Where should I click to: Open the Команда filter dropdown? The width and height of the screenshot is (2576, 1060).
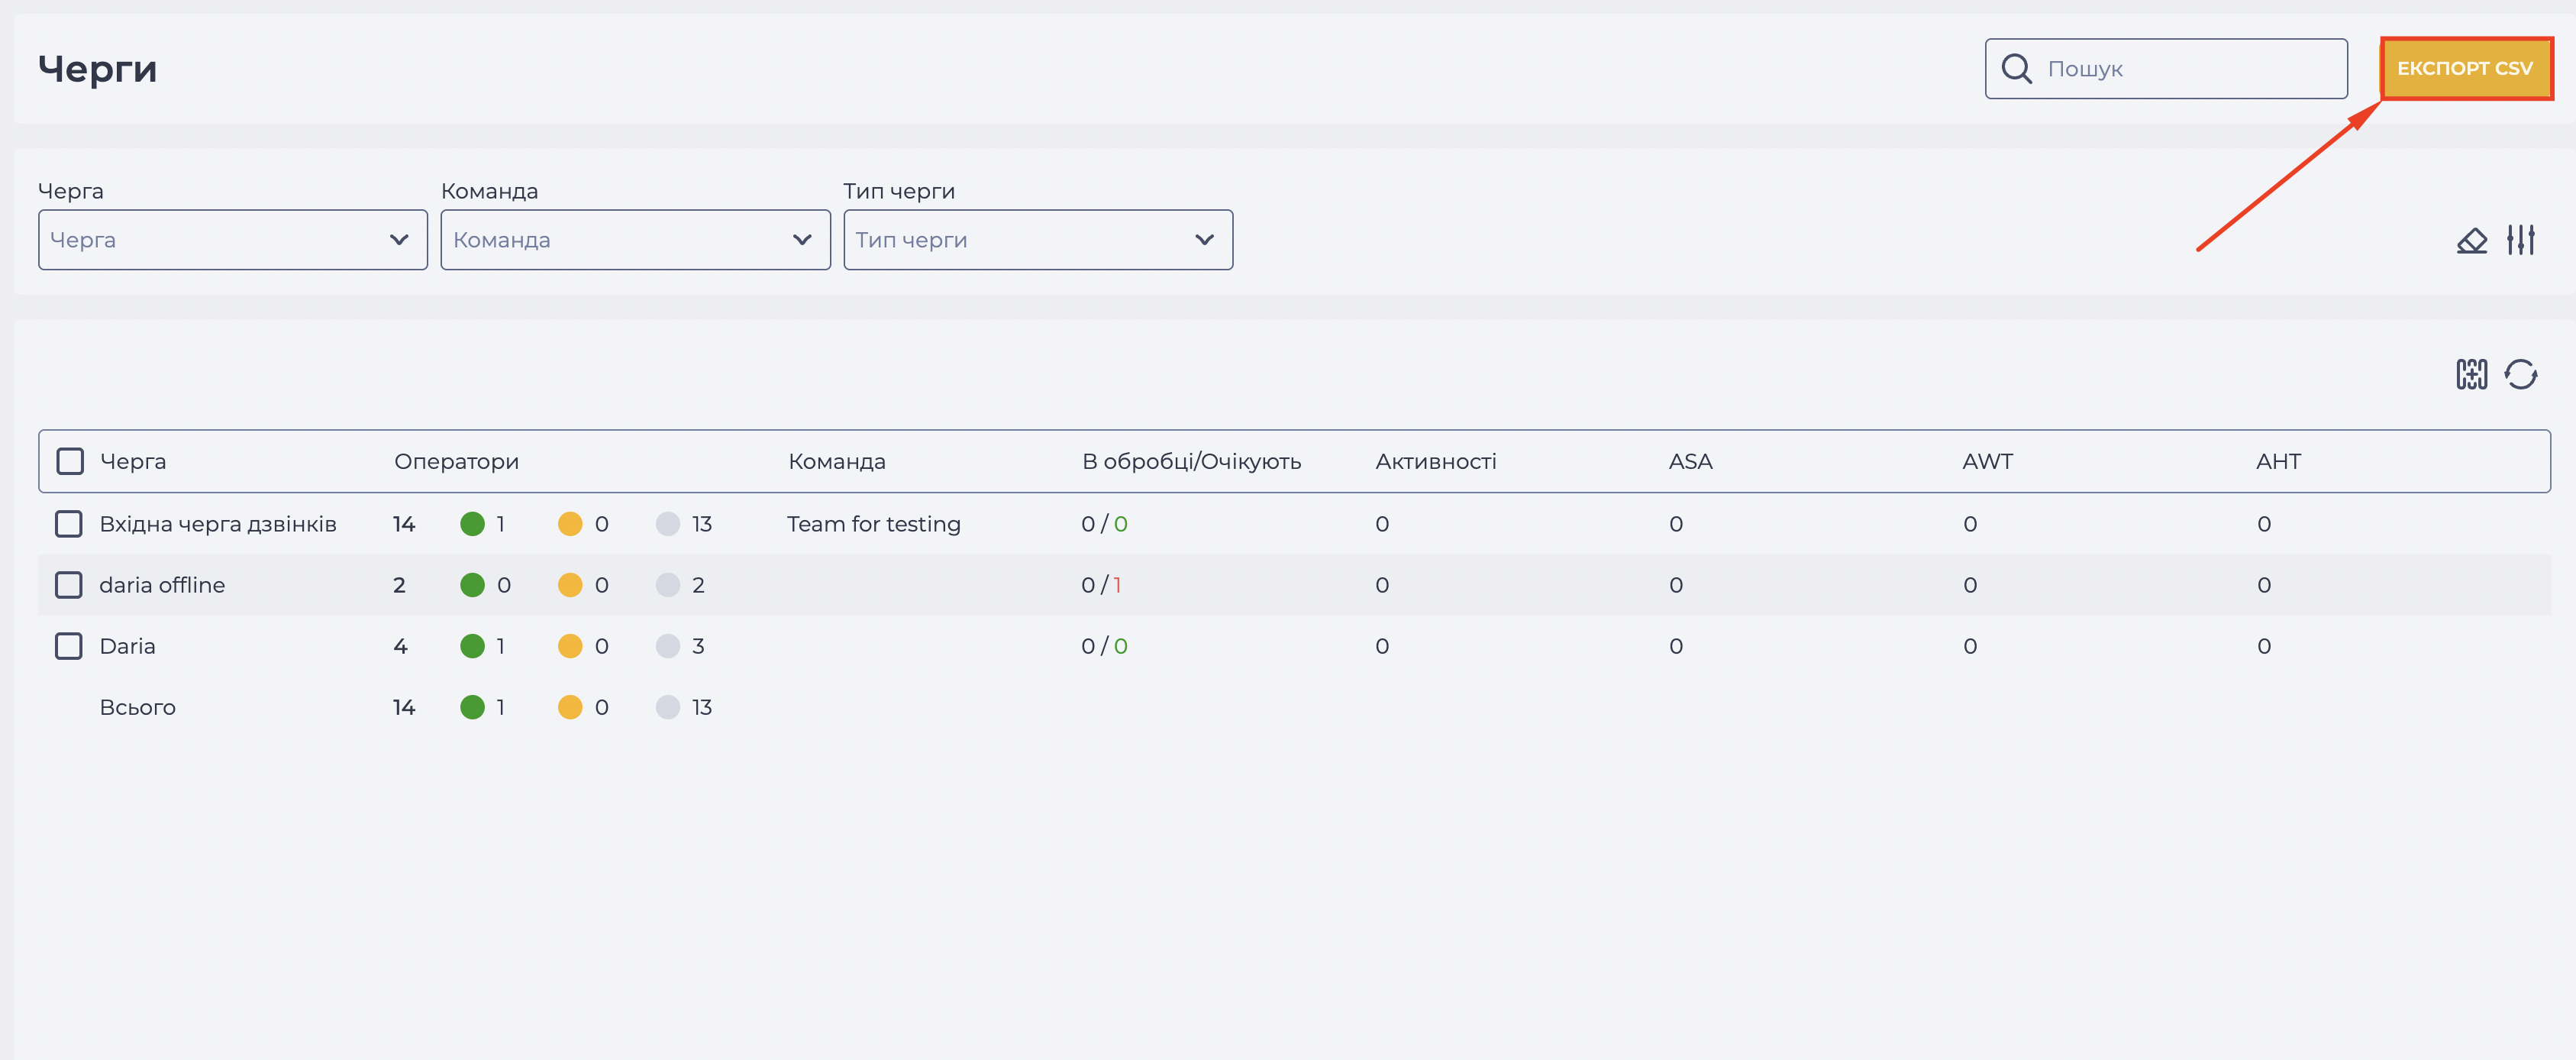(635, 240)
